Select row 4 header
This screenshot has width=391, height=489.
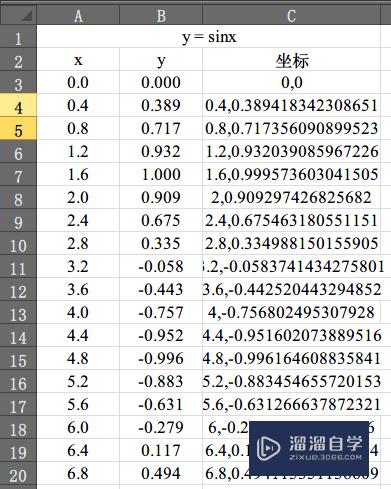tap(19, 105)
